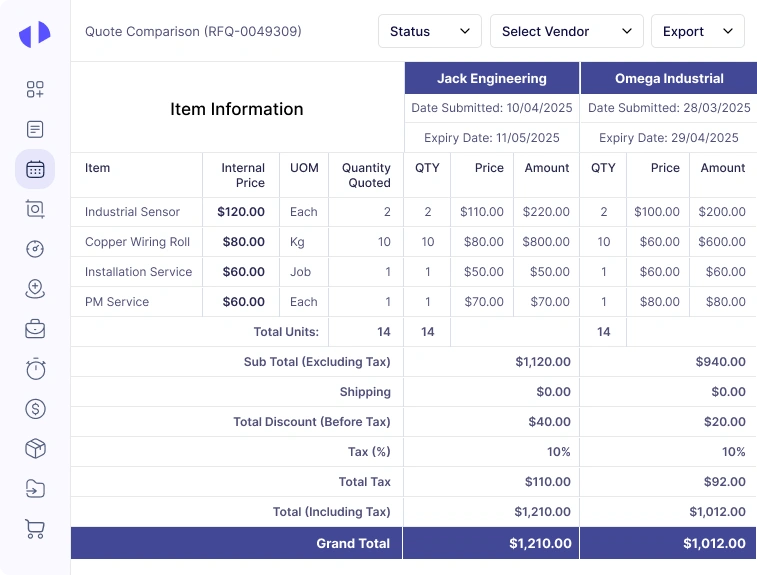Viewport: 757px width, 575px height.
Task: Open the briefcase sidebar icon
Action: pos(35,329)
